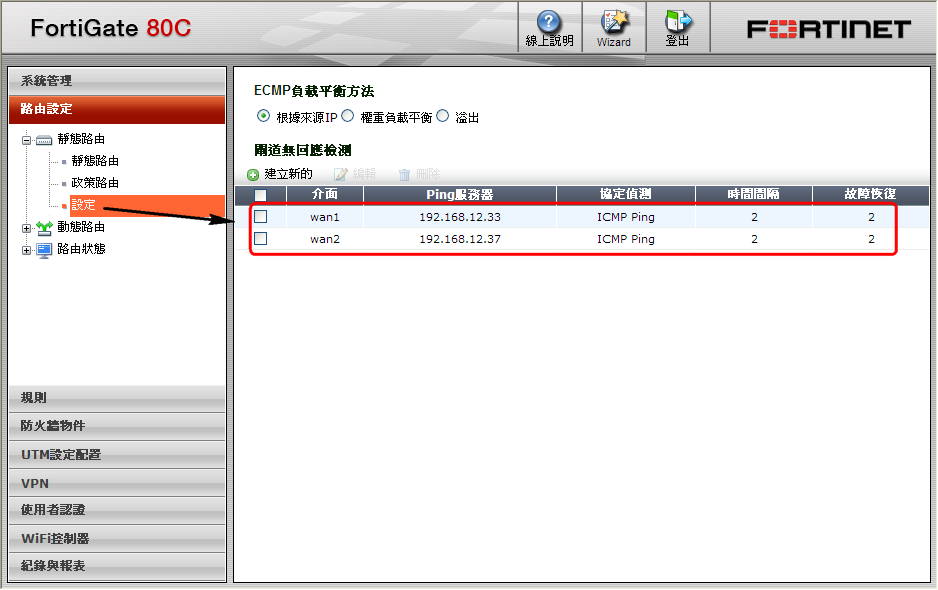Open the VPN menu section
The image size is (938, 590).
point(117,483)
